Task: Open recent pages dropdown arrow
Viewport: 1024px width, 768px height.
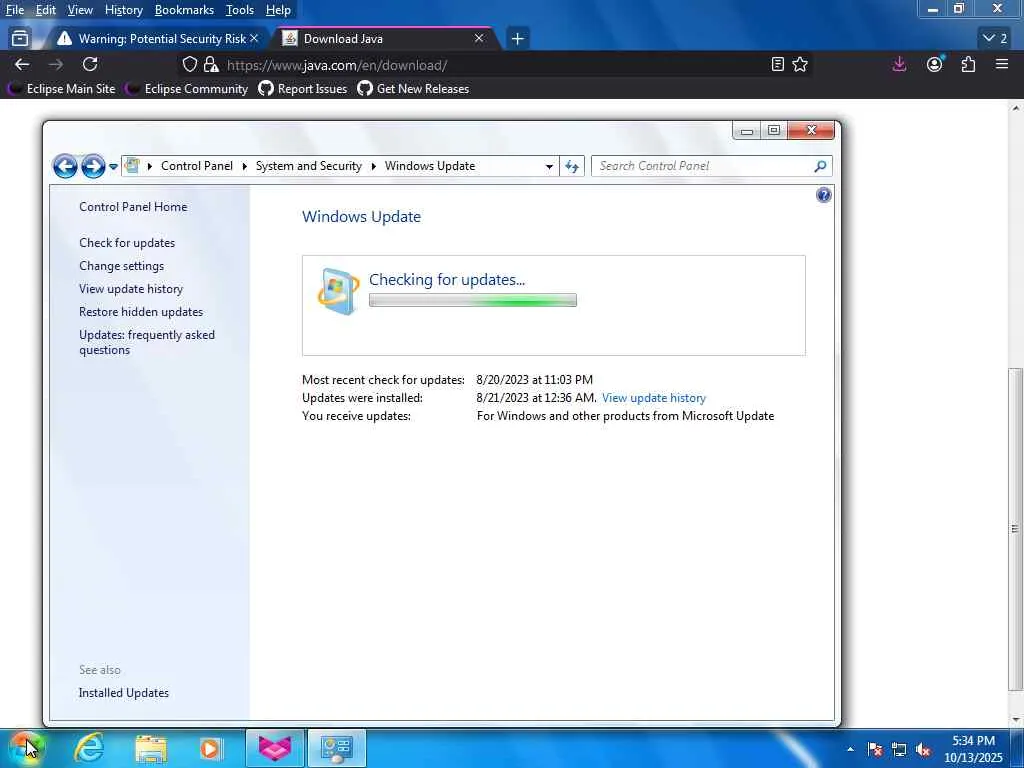Action: pos(113,167)
